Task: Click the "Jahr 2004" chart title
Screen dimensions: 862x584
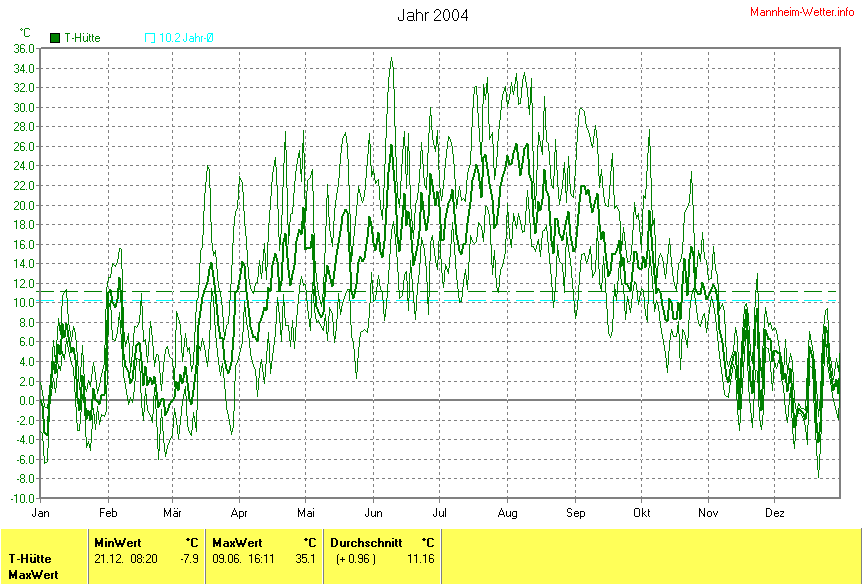Action: (432, 15)
